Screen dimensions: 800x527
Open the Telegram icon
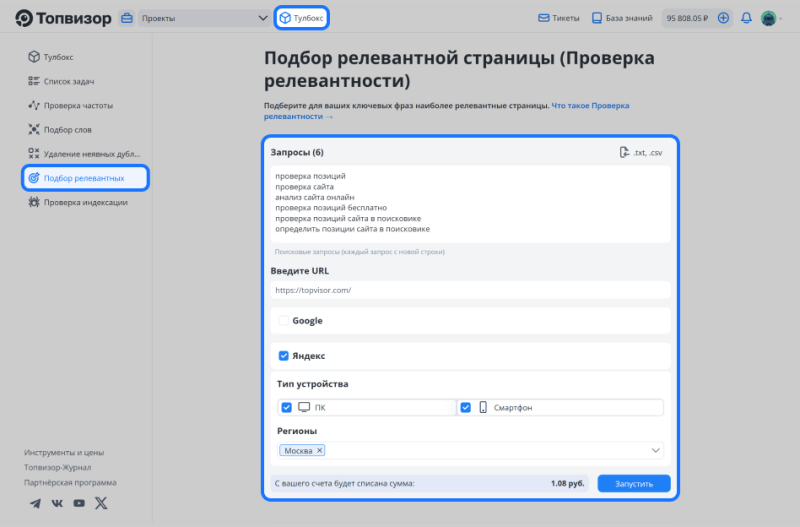pyautogui.click(x=35, y=504)
